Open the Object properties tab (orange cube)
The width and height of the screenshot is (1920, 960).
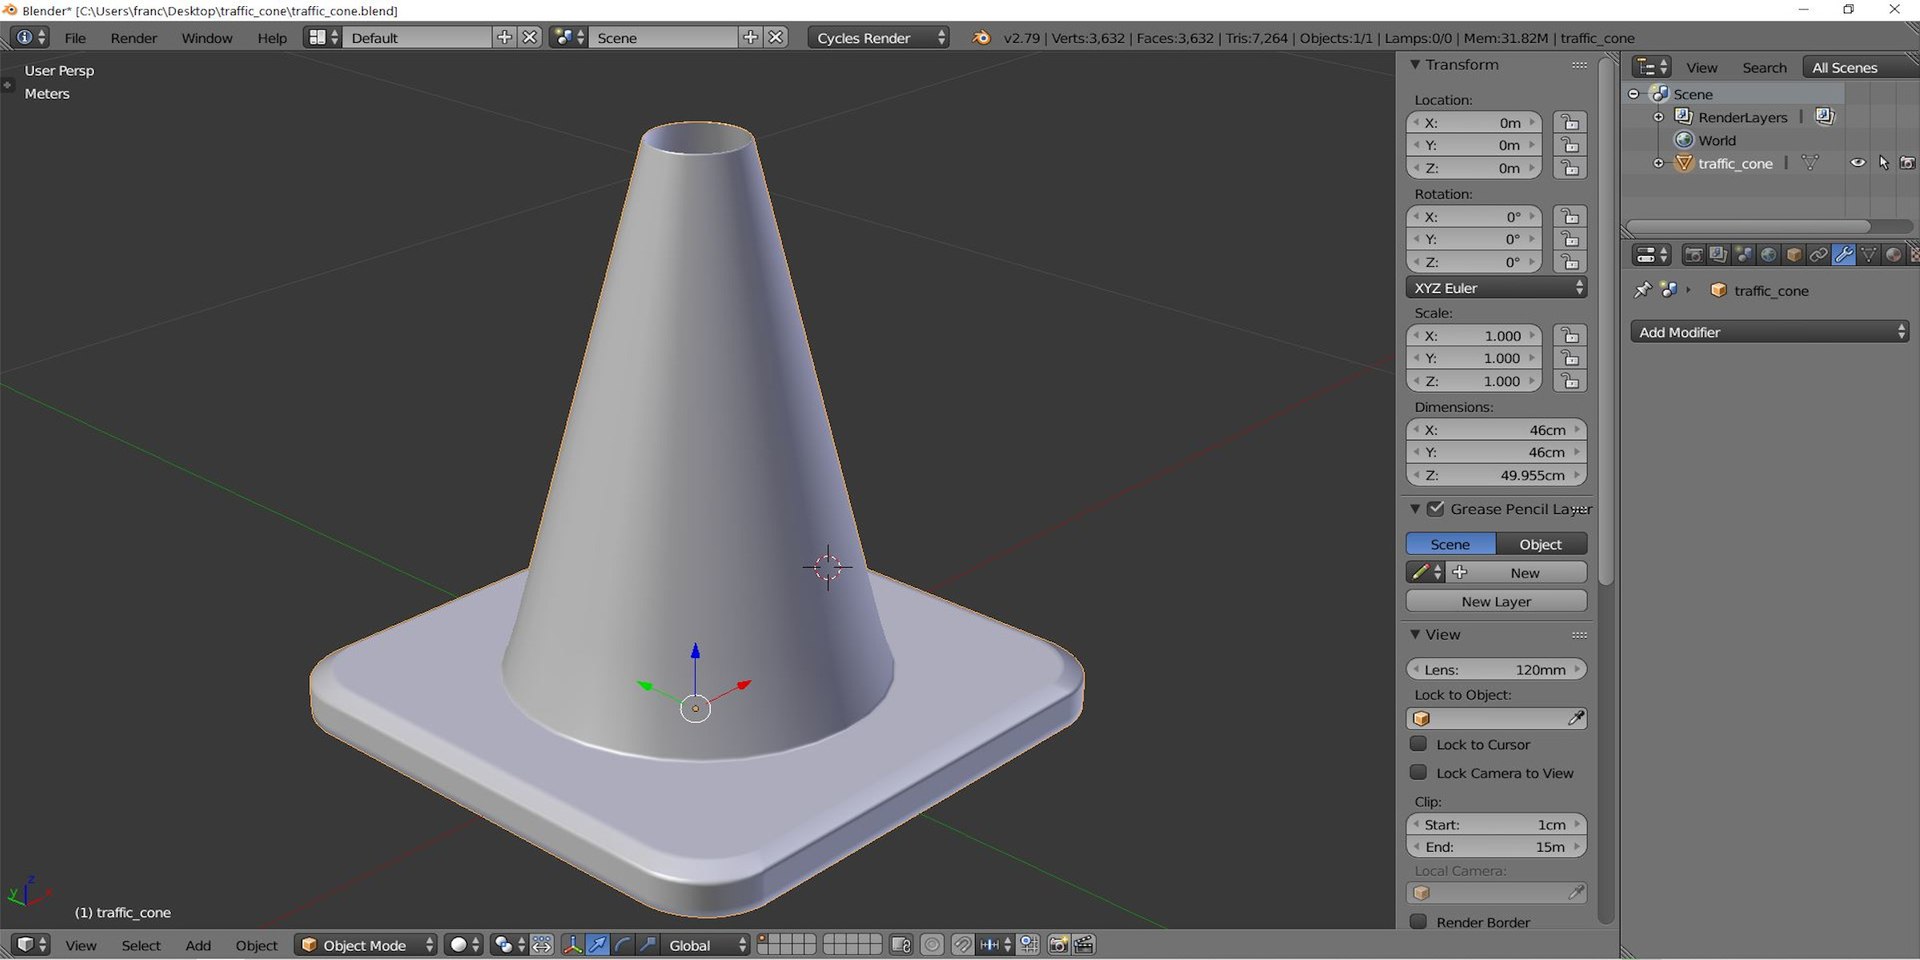pos(1793,255)
